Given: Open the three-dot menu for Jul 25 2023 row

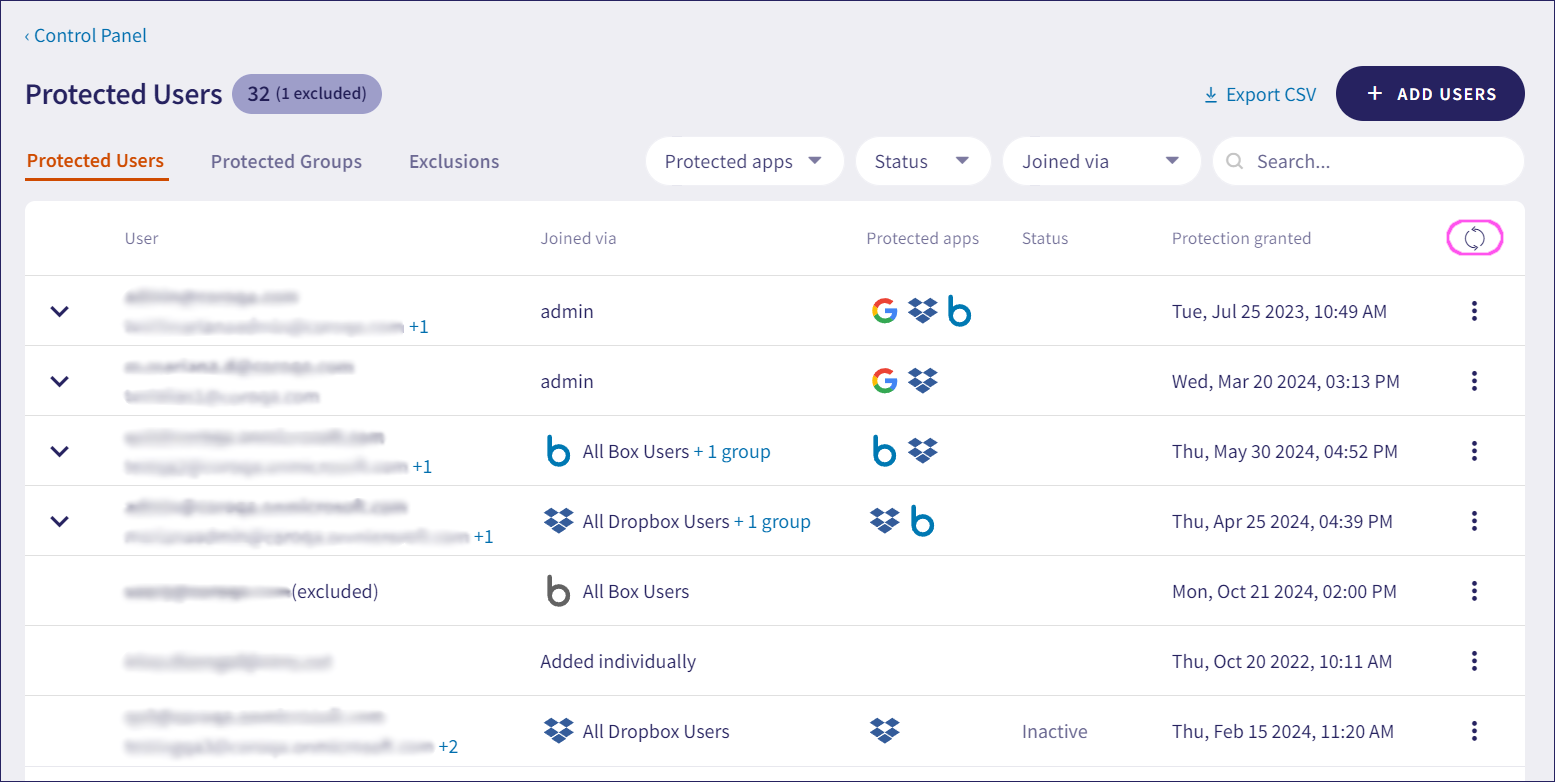Looking at the screenshot, I should (x=1474, y=311).
